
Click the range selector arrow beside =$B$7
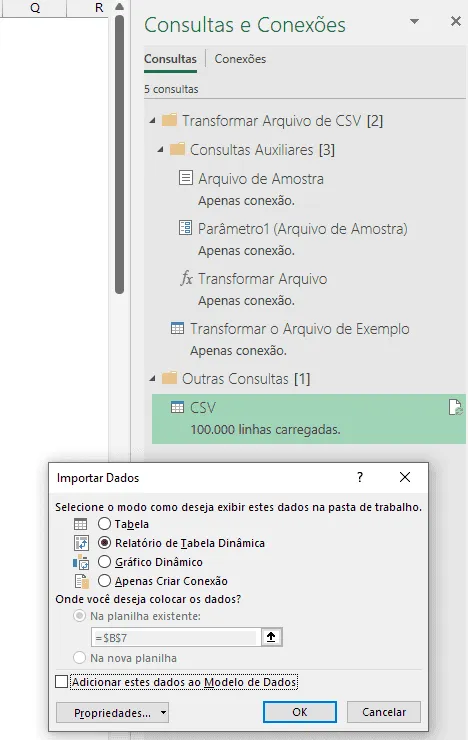tap(271, 637)
